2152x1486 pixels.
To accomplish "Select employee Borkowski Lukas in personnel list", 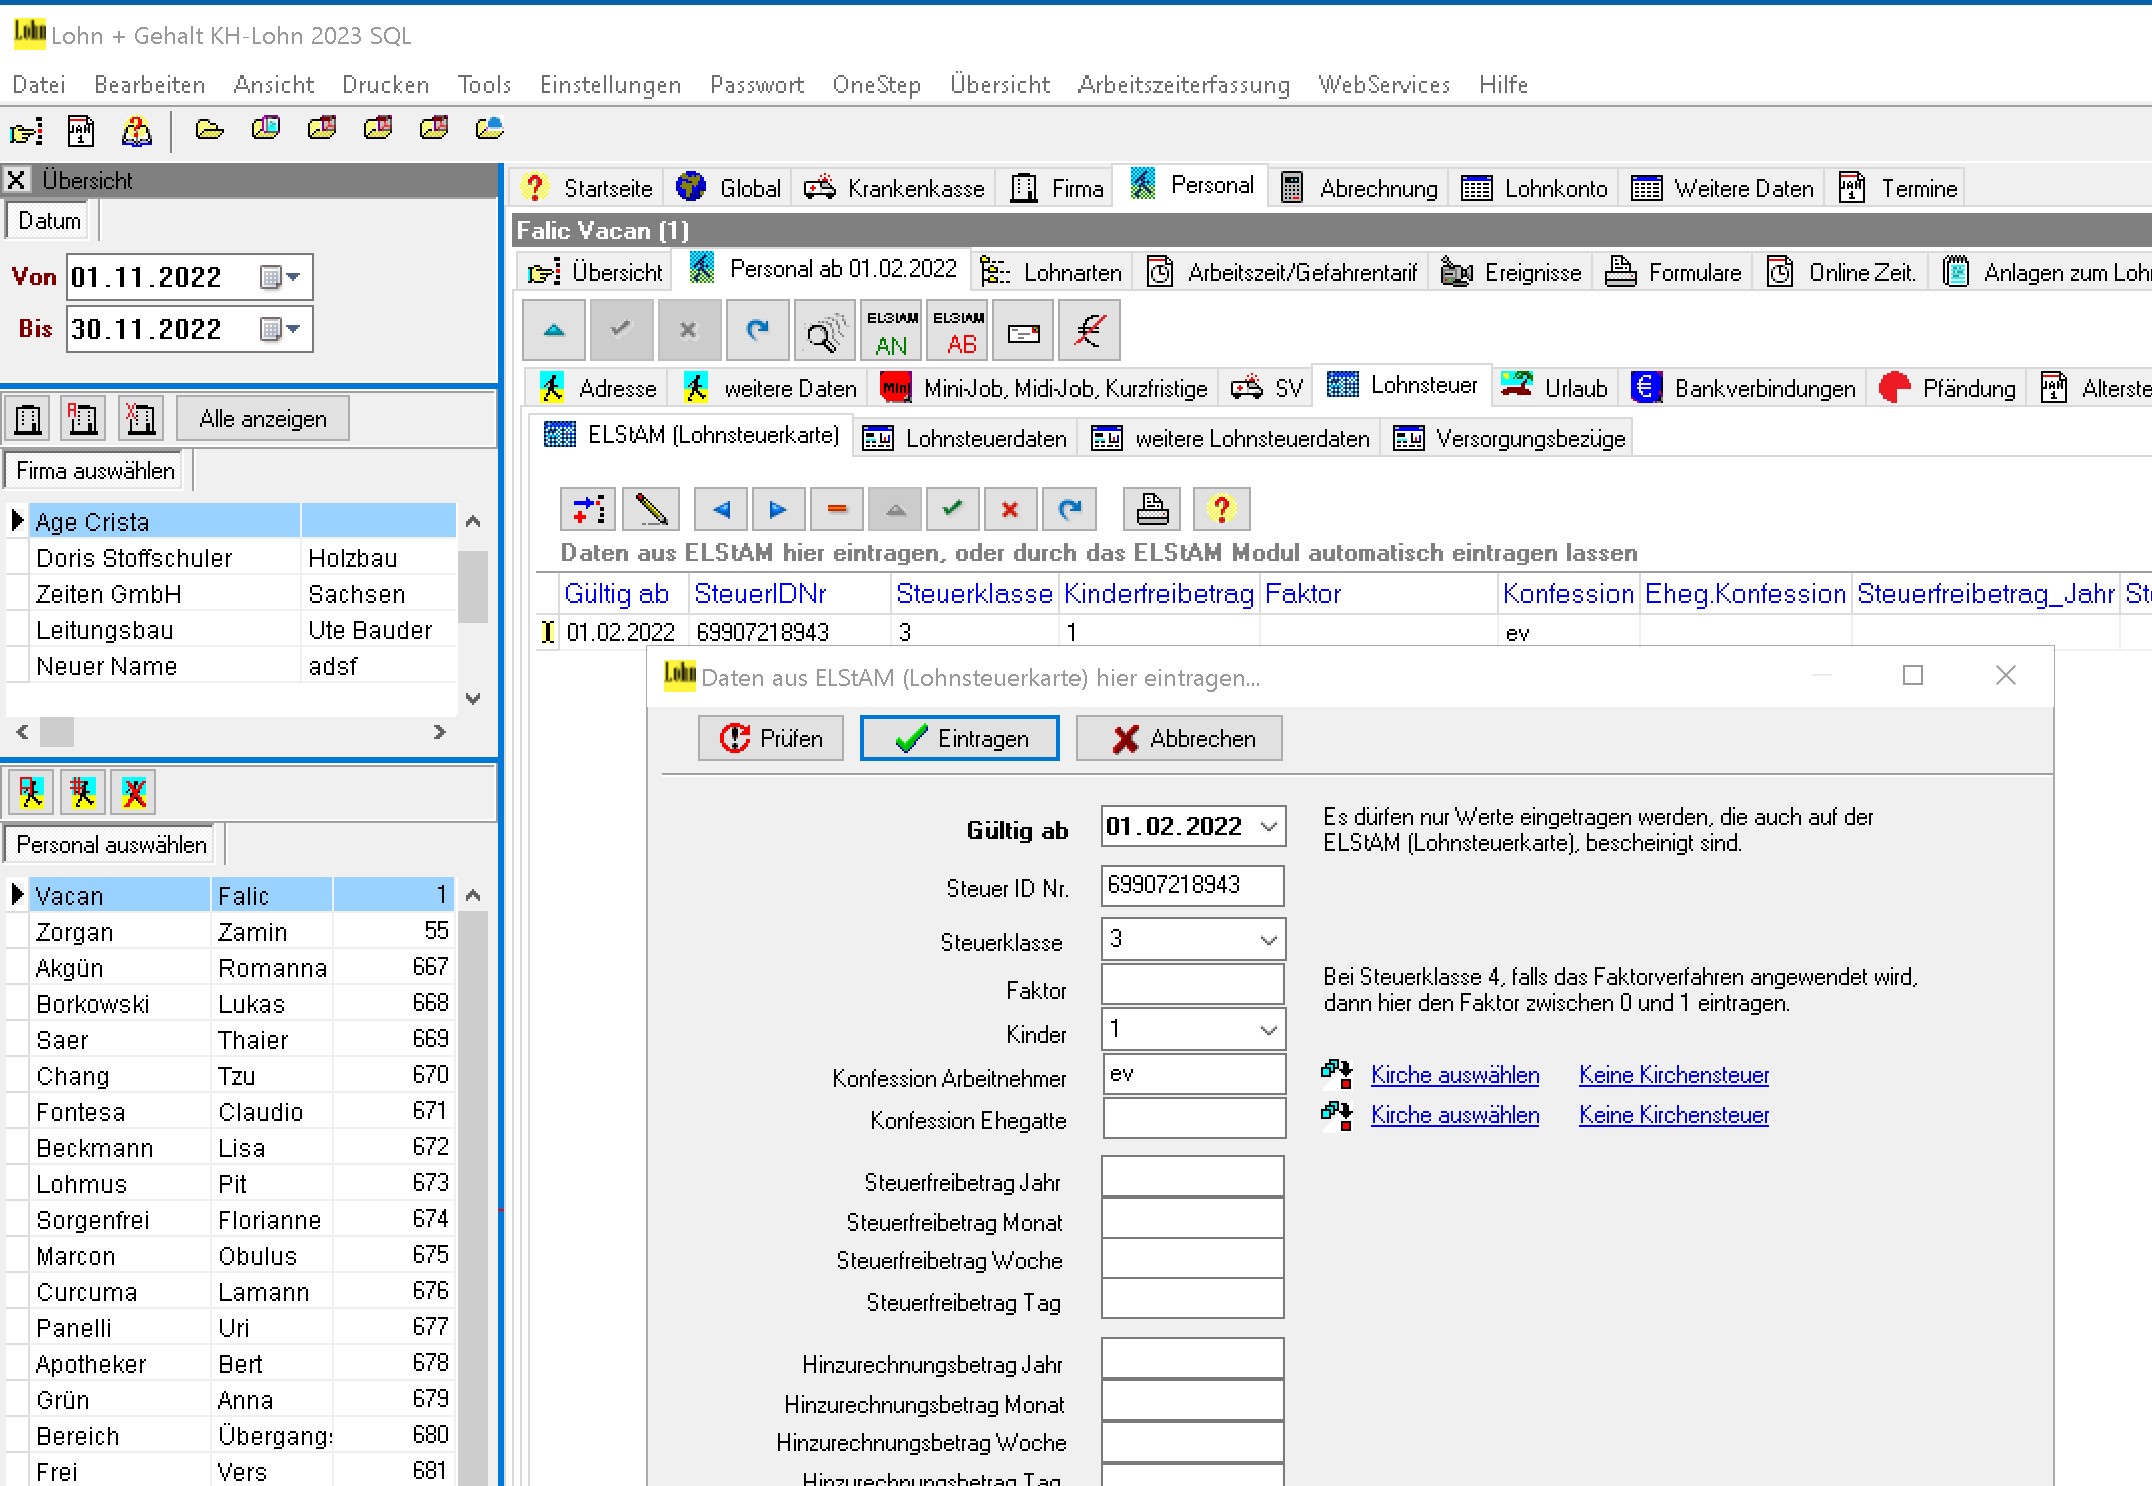I will (243, 1003).
